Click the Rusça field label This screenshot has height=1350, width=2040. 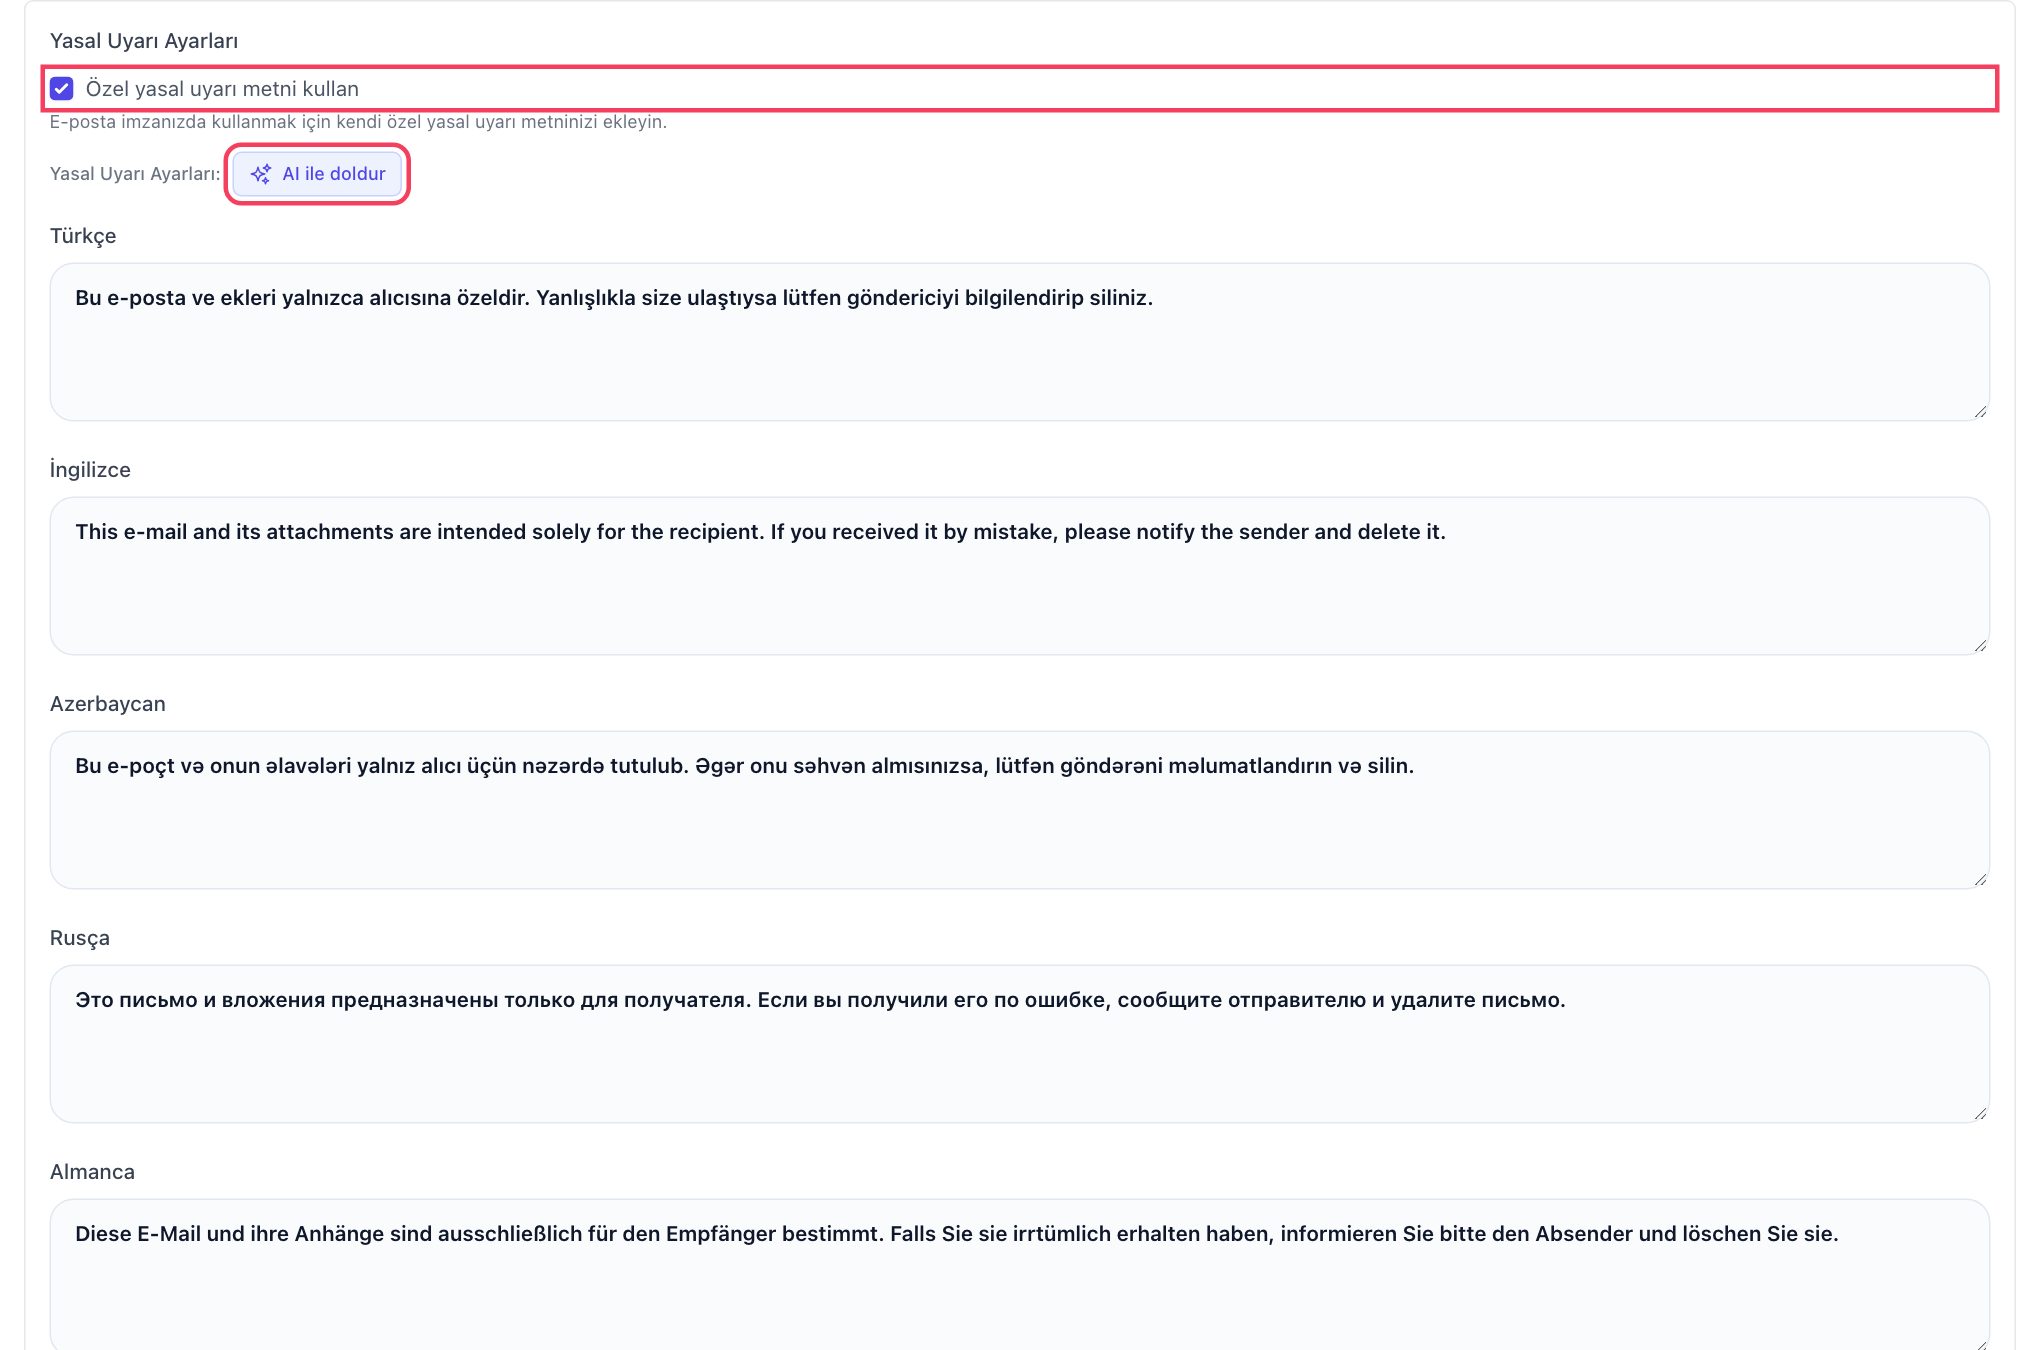coord(80,938)
